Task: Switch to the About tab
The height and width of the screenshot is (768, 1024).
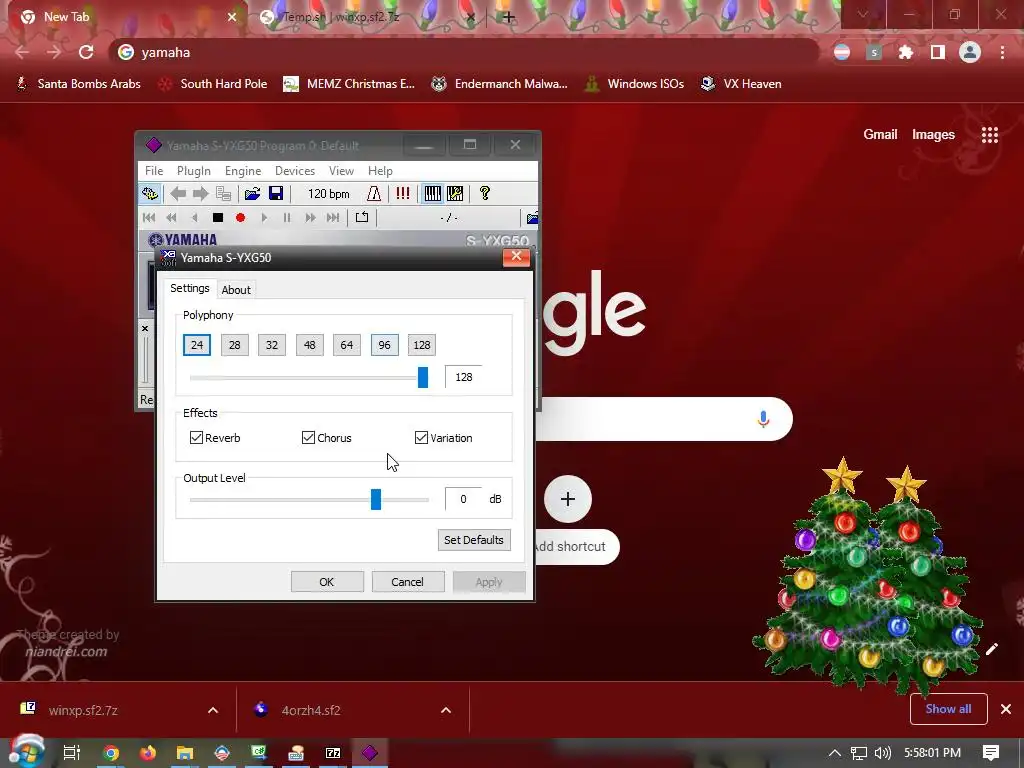Action: pos(236,290)
